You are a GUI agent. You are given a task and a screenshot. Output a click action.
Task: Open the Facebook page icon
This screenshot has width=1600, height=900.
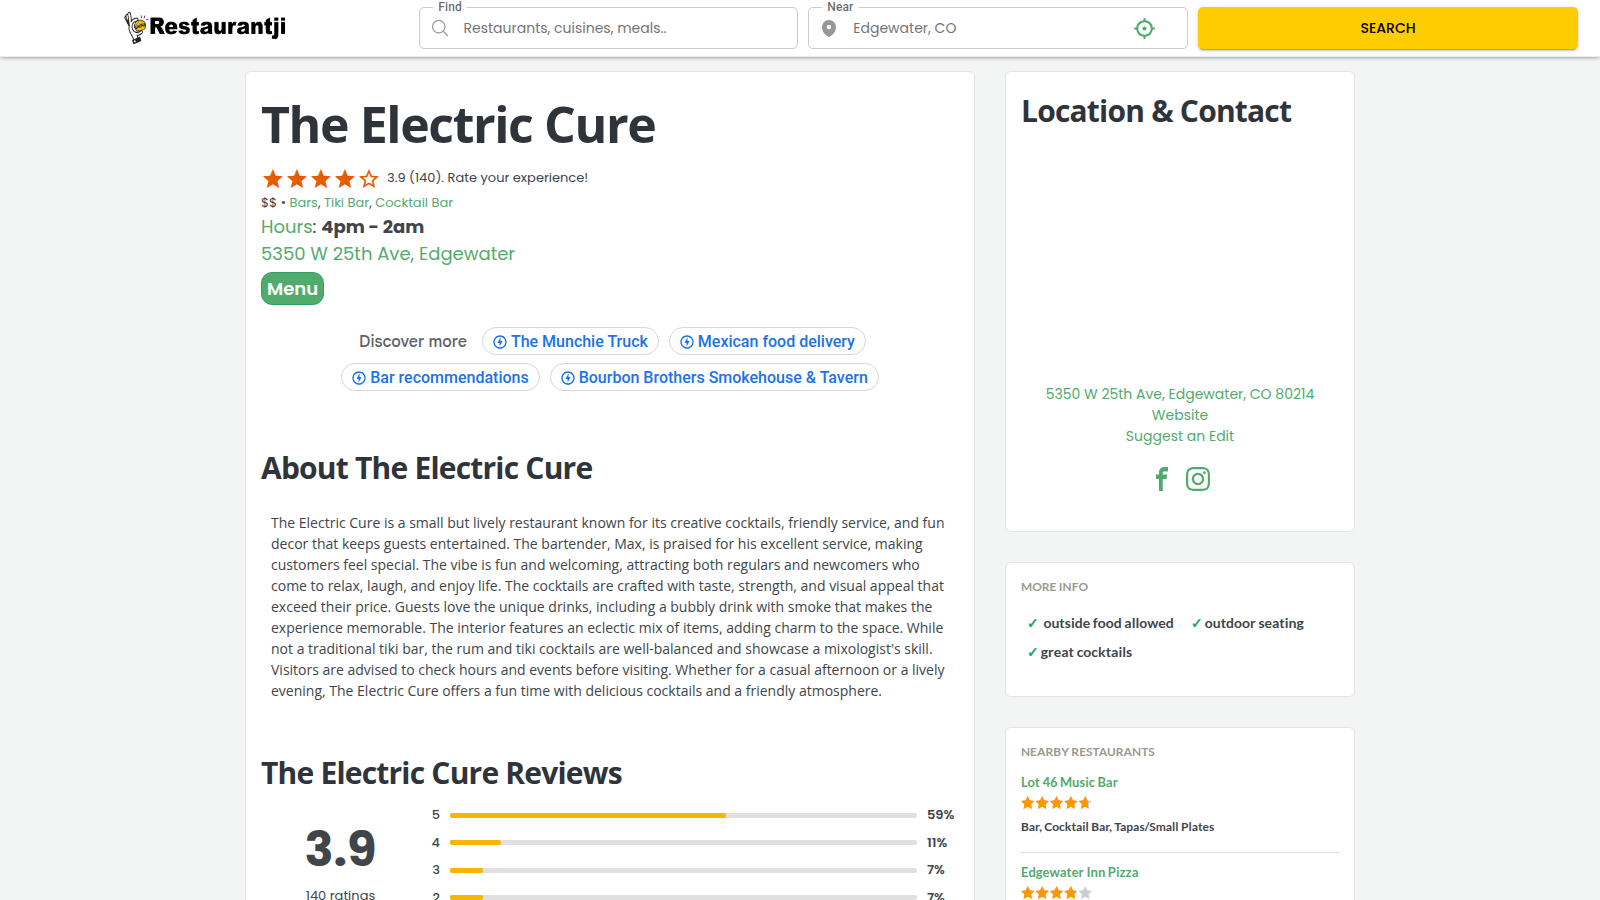pos(1161,479)
